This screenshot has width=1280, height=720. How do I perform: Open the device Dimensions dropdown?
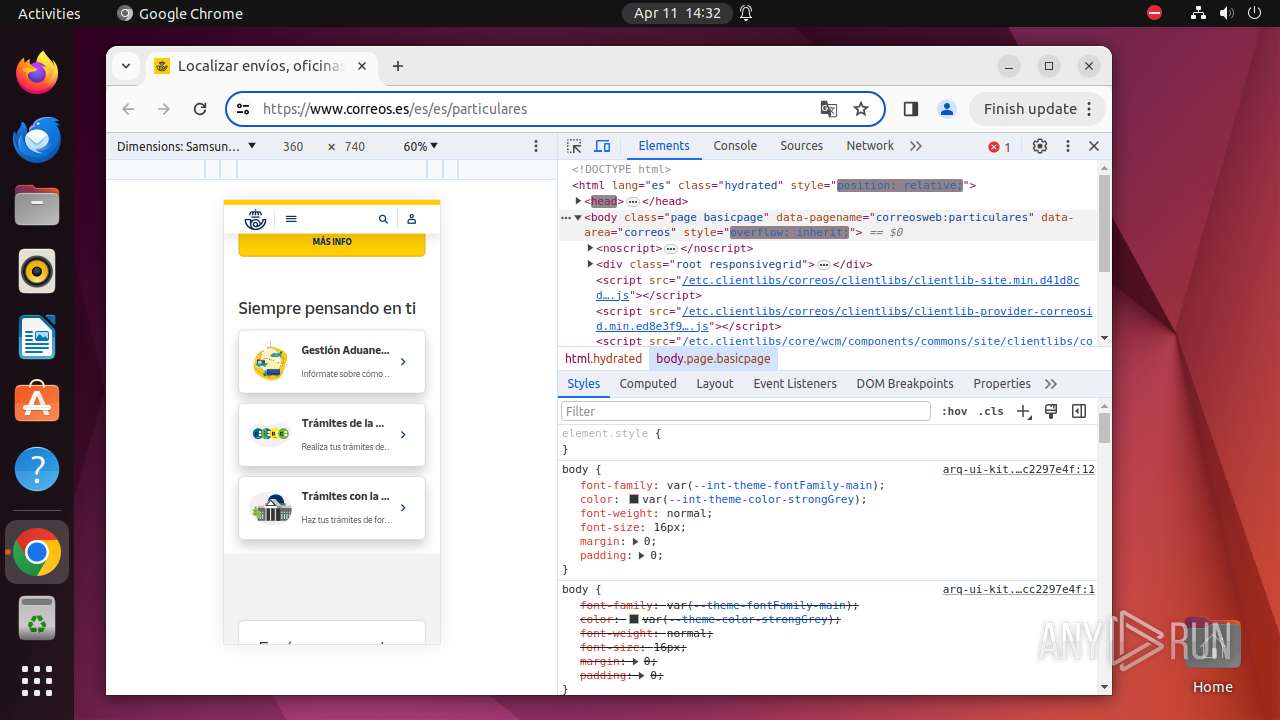(187, 146)
